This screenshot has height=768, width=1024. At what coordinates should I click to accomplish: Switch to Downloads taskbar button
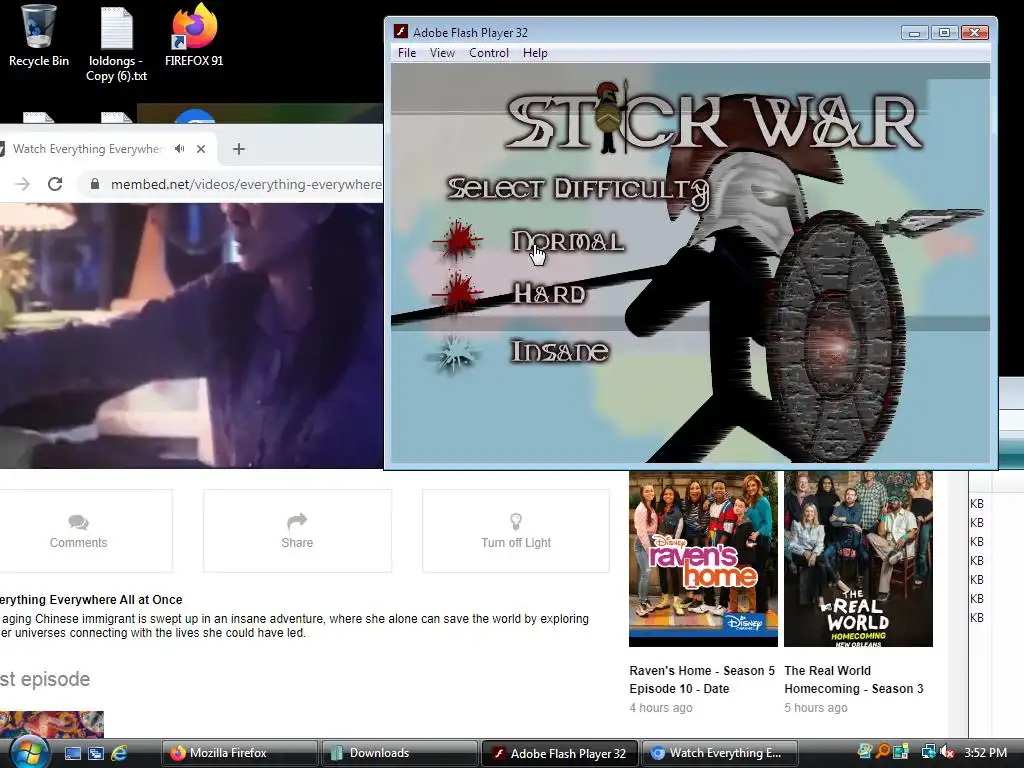coord(399,753)
